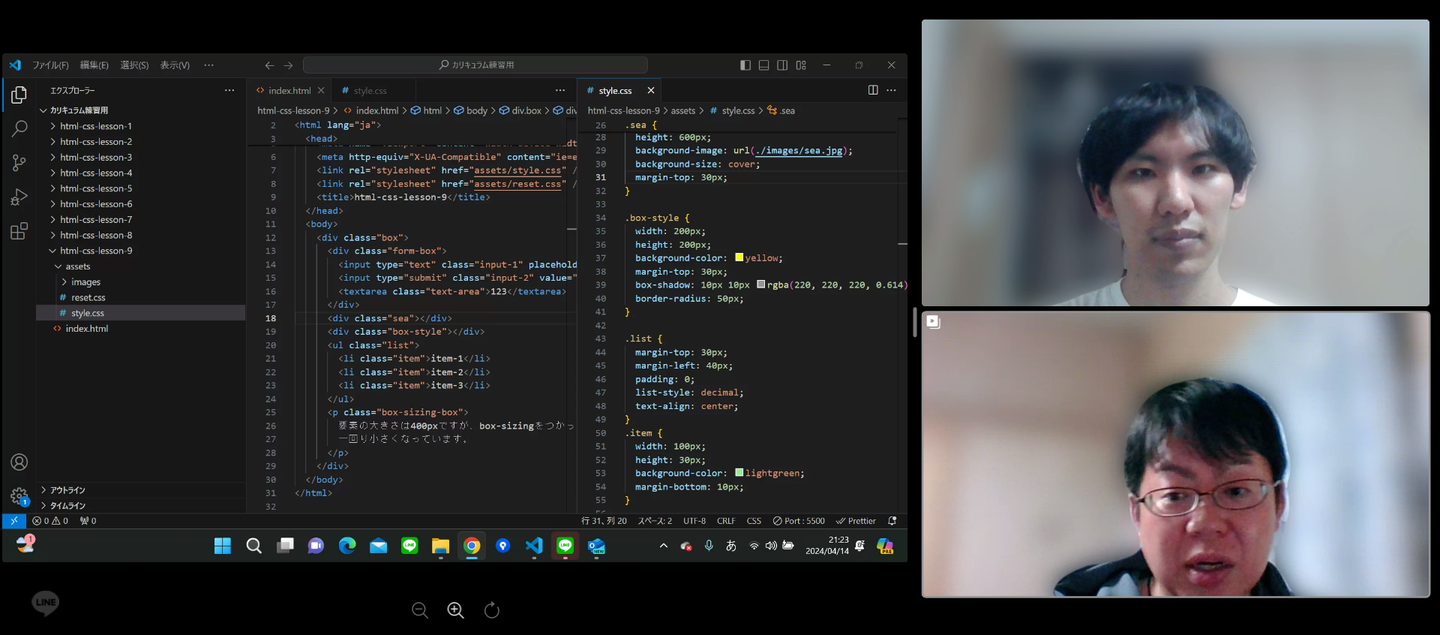1440x635 pixels.
Task: Expand the アウトライン section
Action: pos(67,490)
